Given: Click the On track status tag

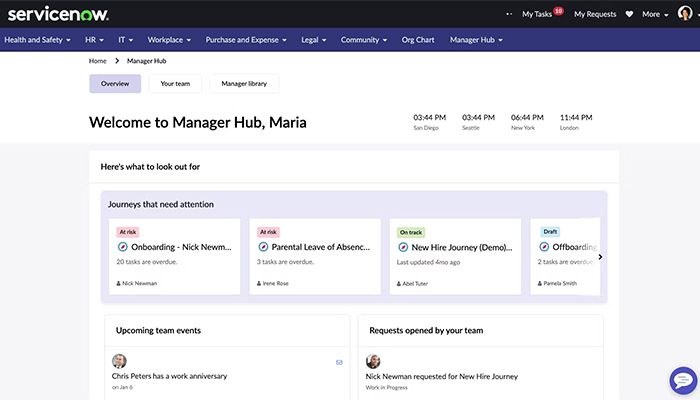Looking at the screenshot, I should tap(411, 233).
